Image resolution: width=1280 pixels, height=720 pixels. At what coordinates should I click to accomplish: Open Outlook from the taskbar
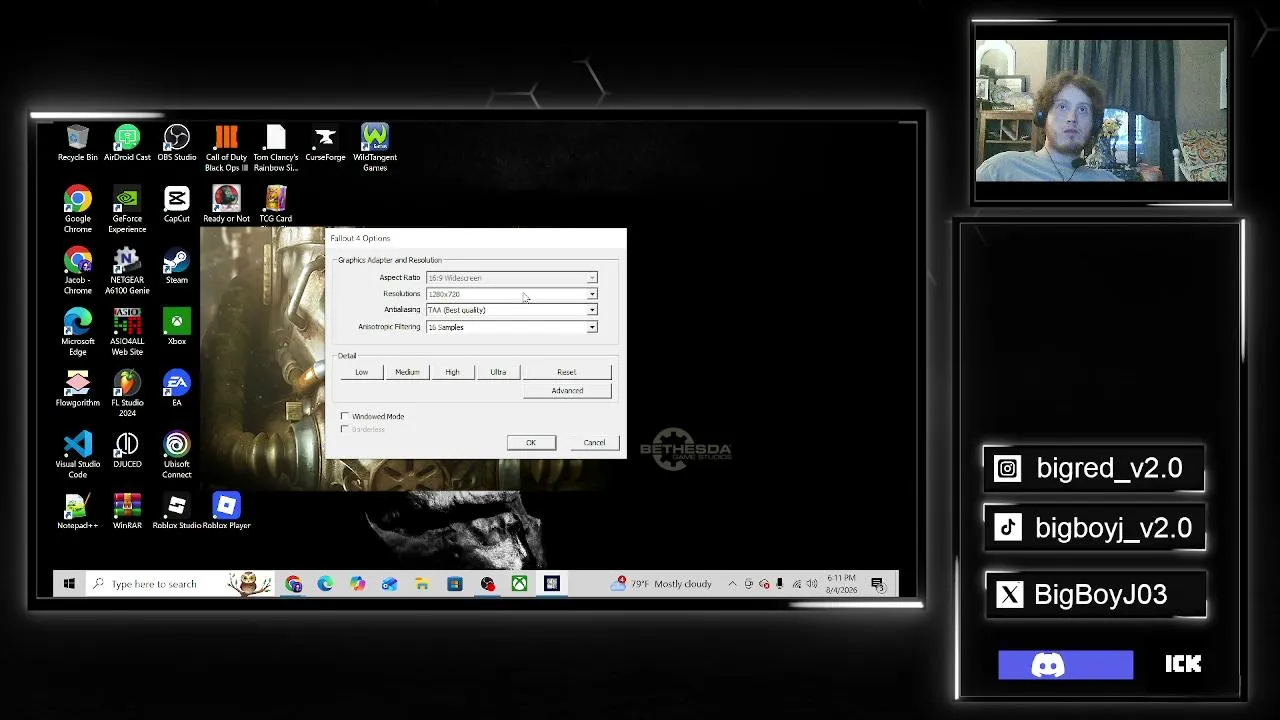[389, 584]
